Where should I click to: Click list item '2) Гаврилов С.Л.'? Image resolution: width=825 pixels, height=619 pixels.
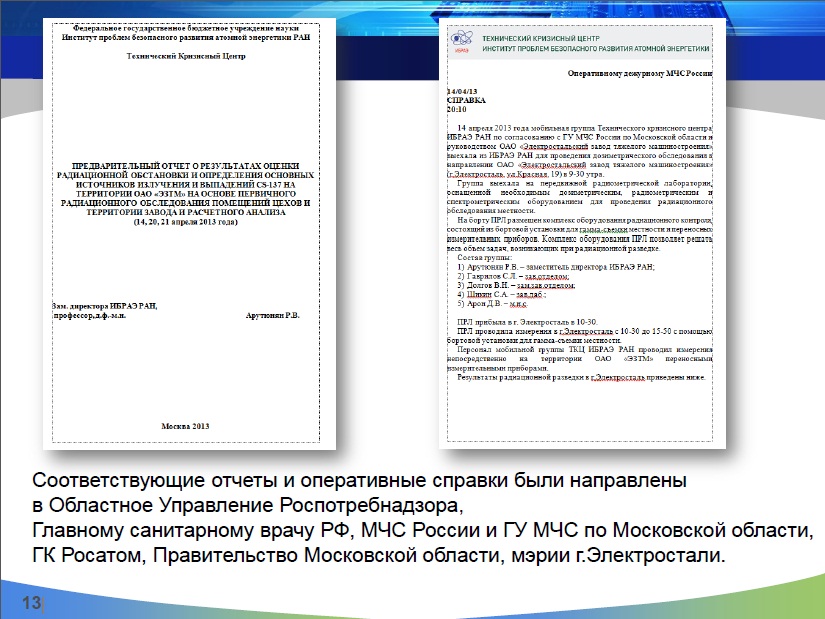[x=514, y=276]
